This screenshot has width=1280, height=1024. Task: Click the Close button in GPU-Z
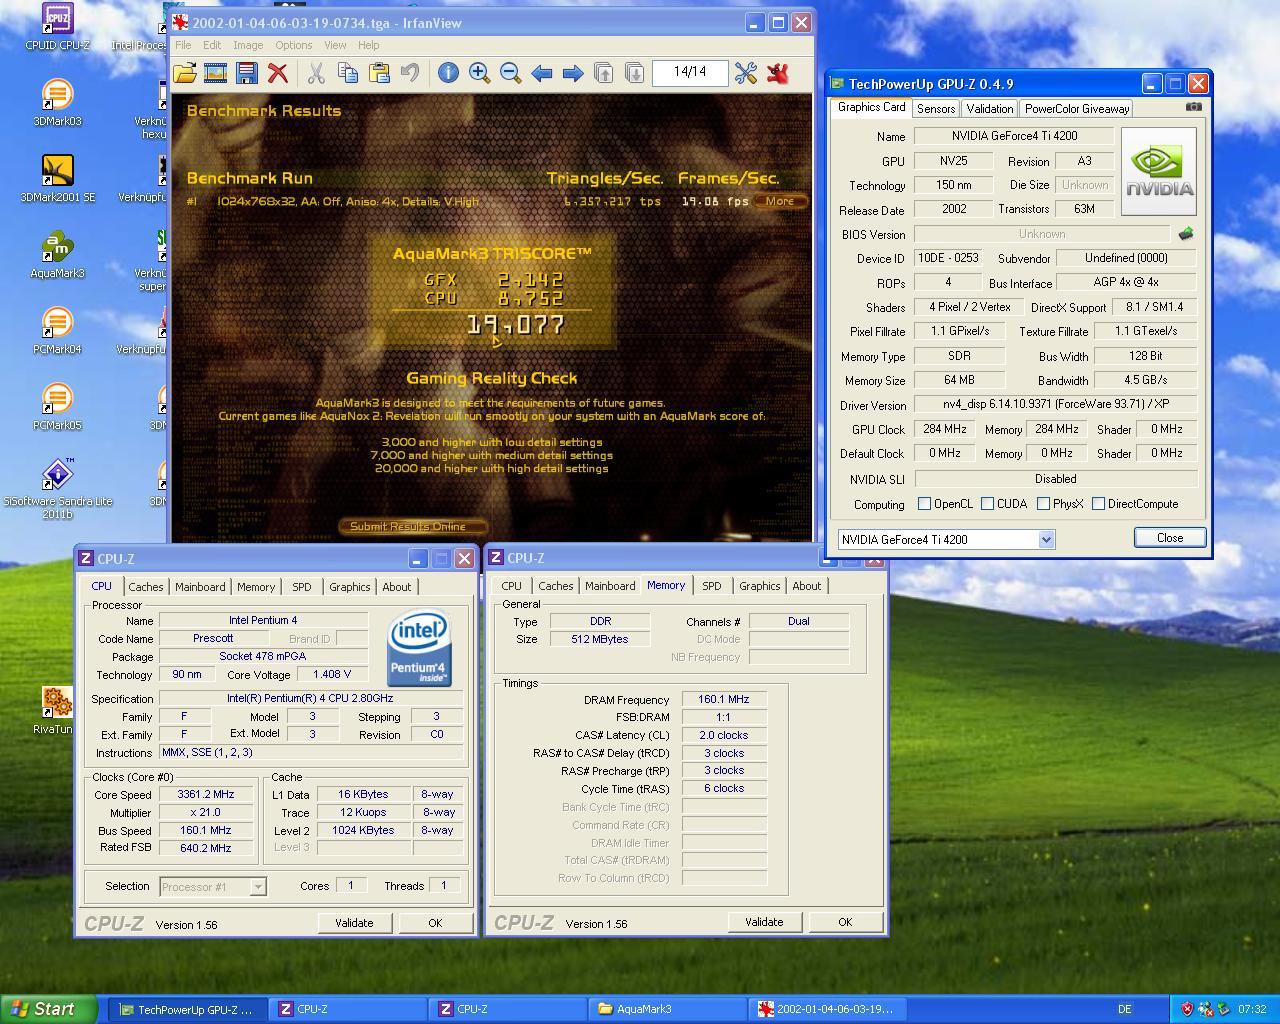click(1170, 538)
